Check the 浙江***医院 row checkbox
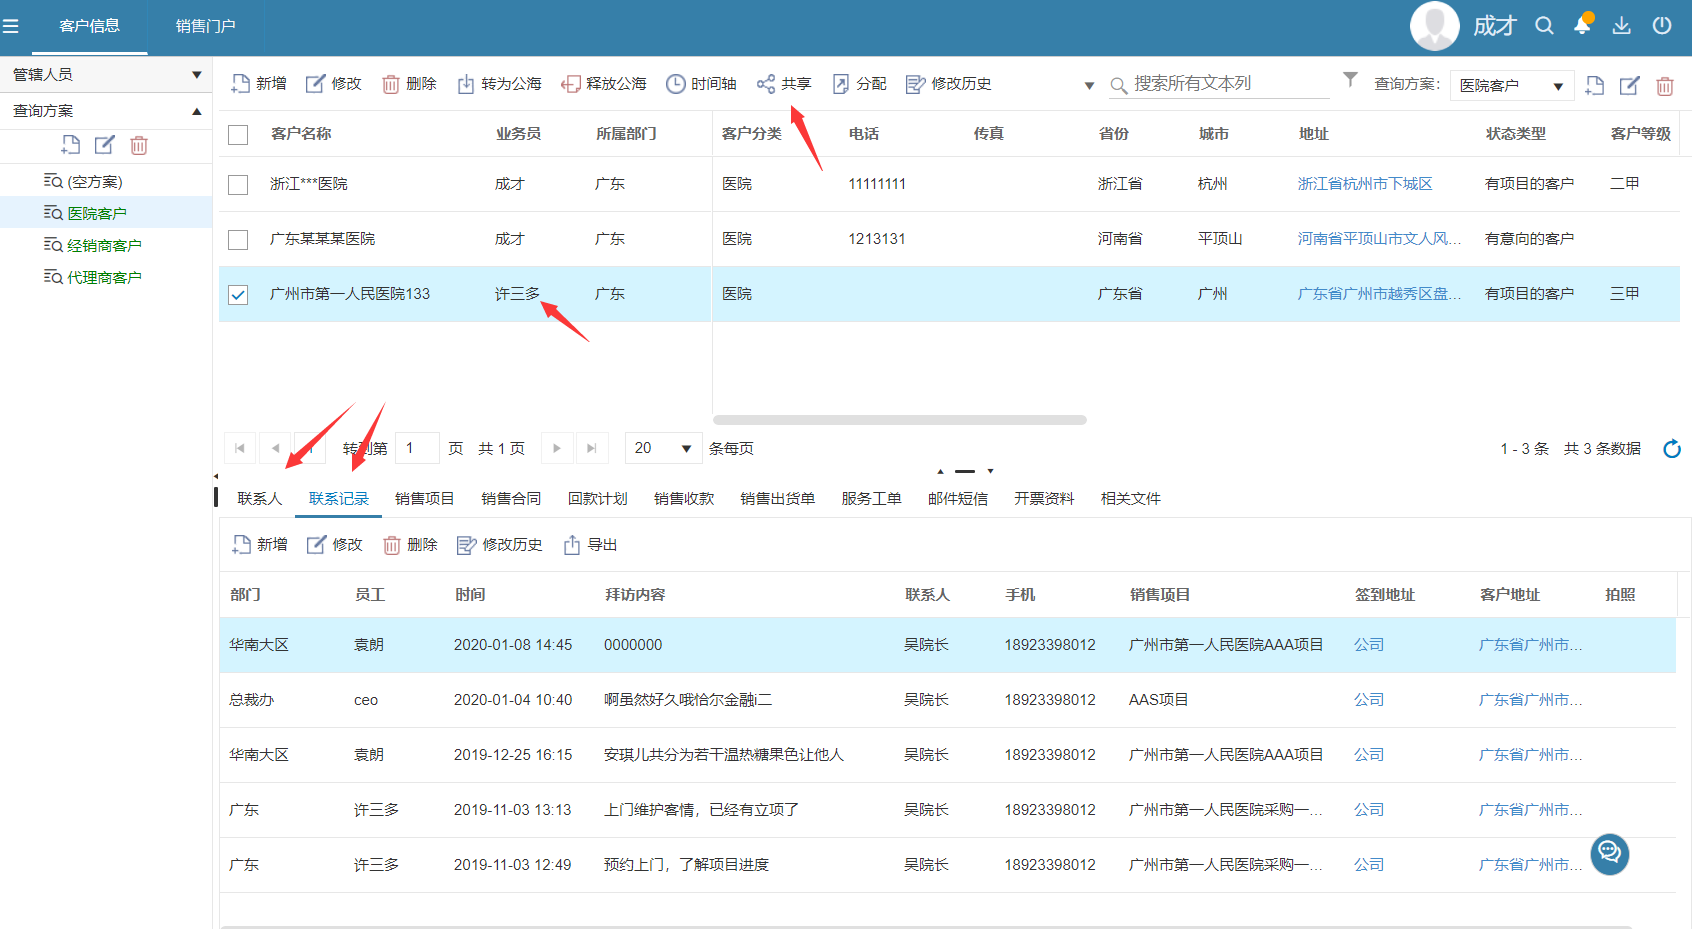 tap(238, 185)
